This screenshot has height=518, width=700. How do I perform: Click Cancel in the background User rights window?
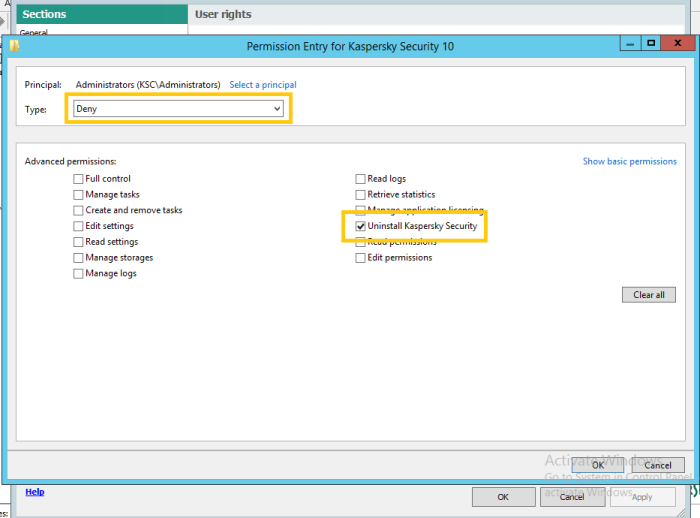tap(572, 497)
